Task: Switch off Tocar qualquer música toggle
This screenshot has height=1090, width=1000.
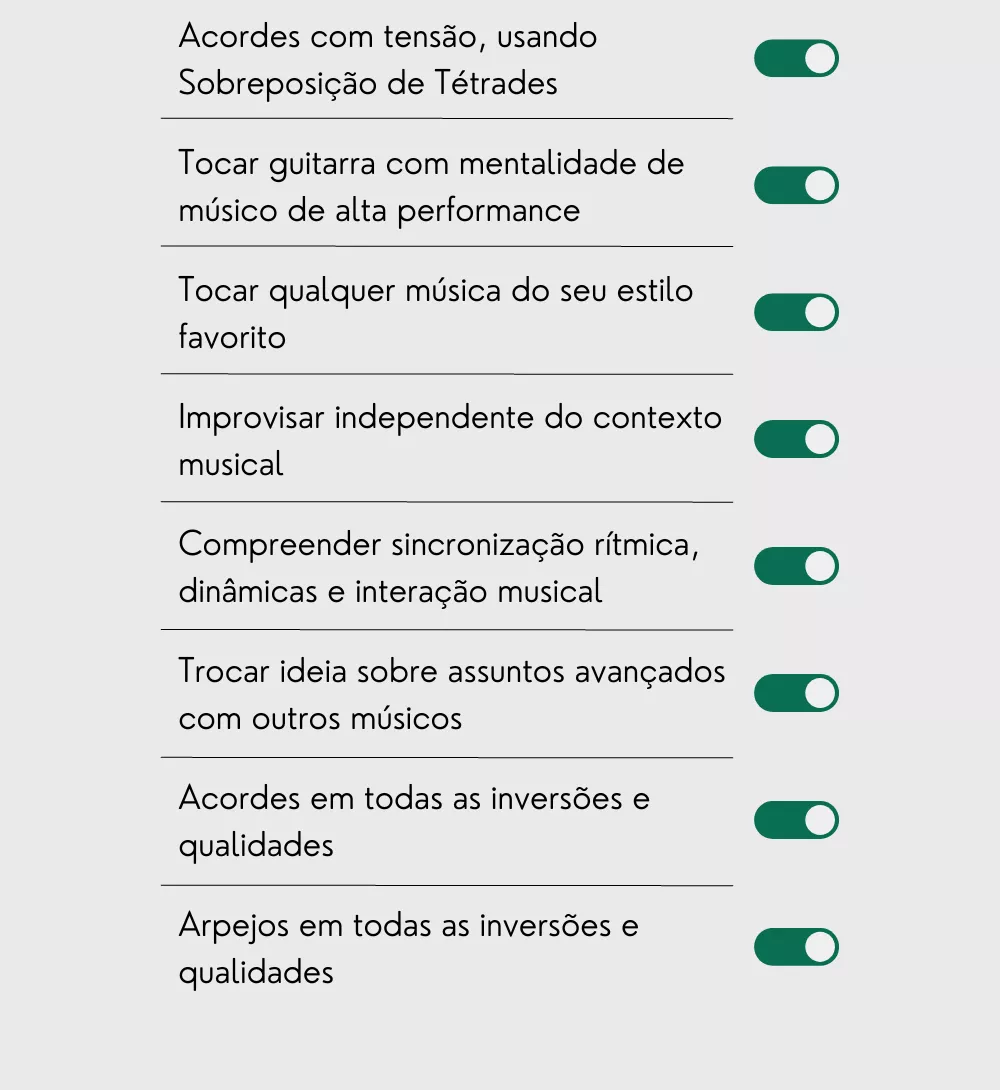Action: 796,313
